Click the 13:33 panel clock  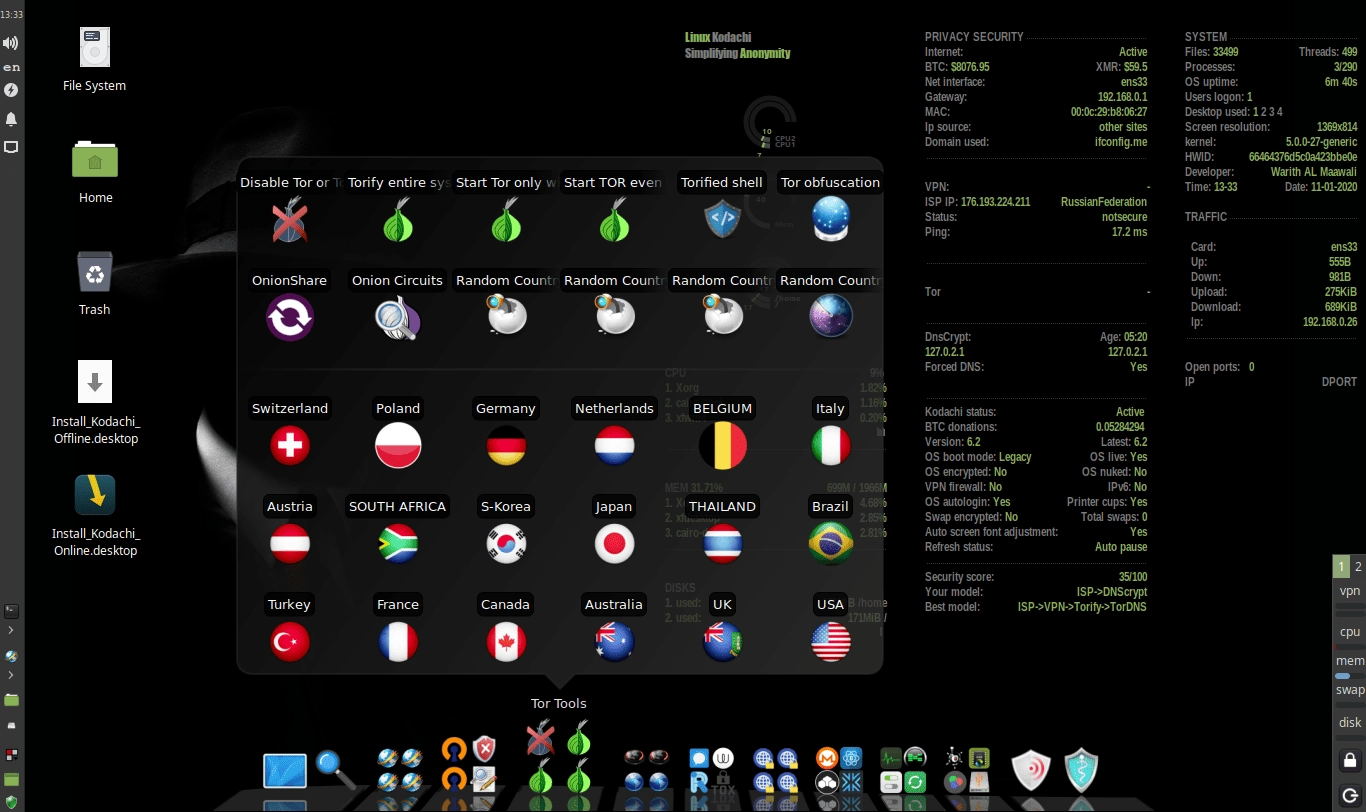point(11,15)
